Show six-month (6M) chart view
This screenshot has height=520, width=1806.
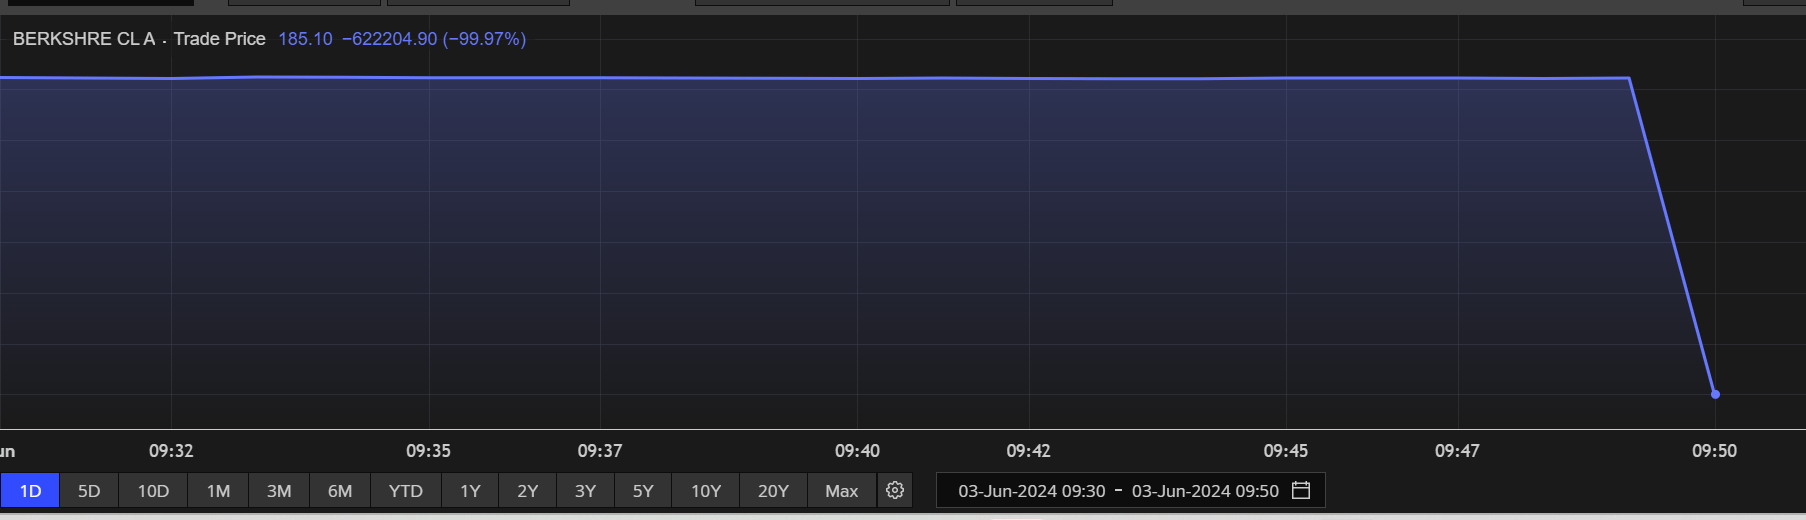(340, 491)
